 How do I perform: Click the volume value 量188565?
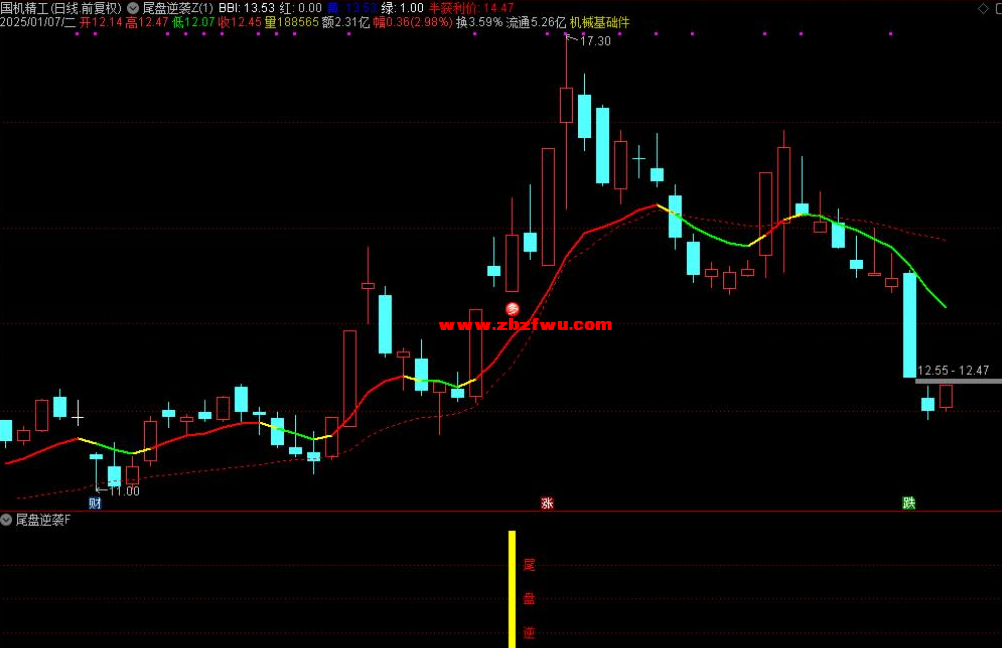pos(291,22)
